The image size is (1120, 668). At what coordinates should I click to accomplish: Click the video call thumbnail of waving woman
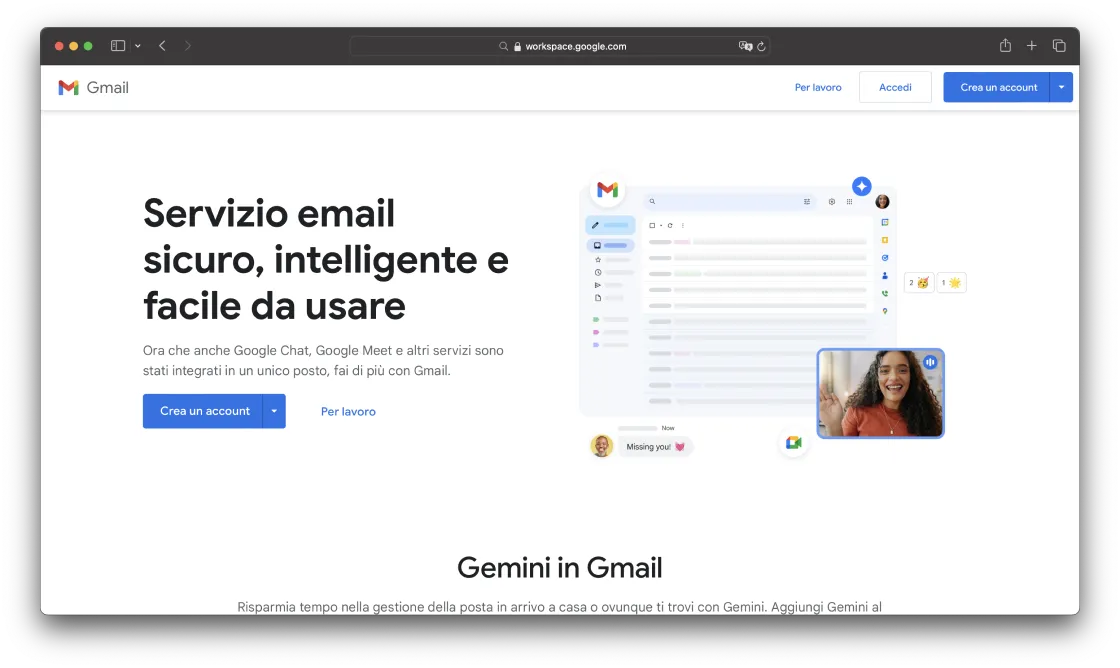pyautogui.click(x=880, y=393)
